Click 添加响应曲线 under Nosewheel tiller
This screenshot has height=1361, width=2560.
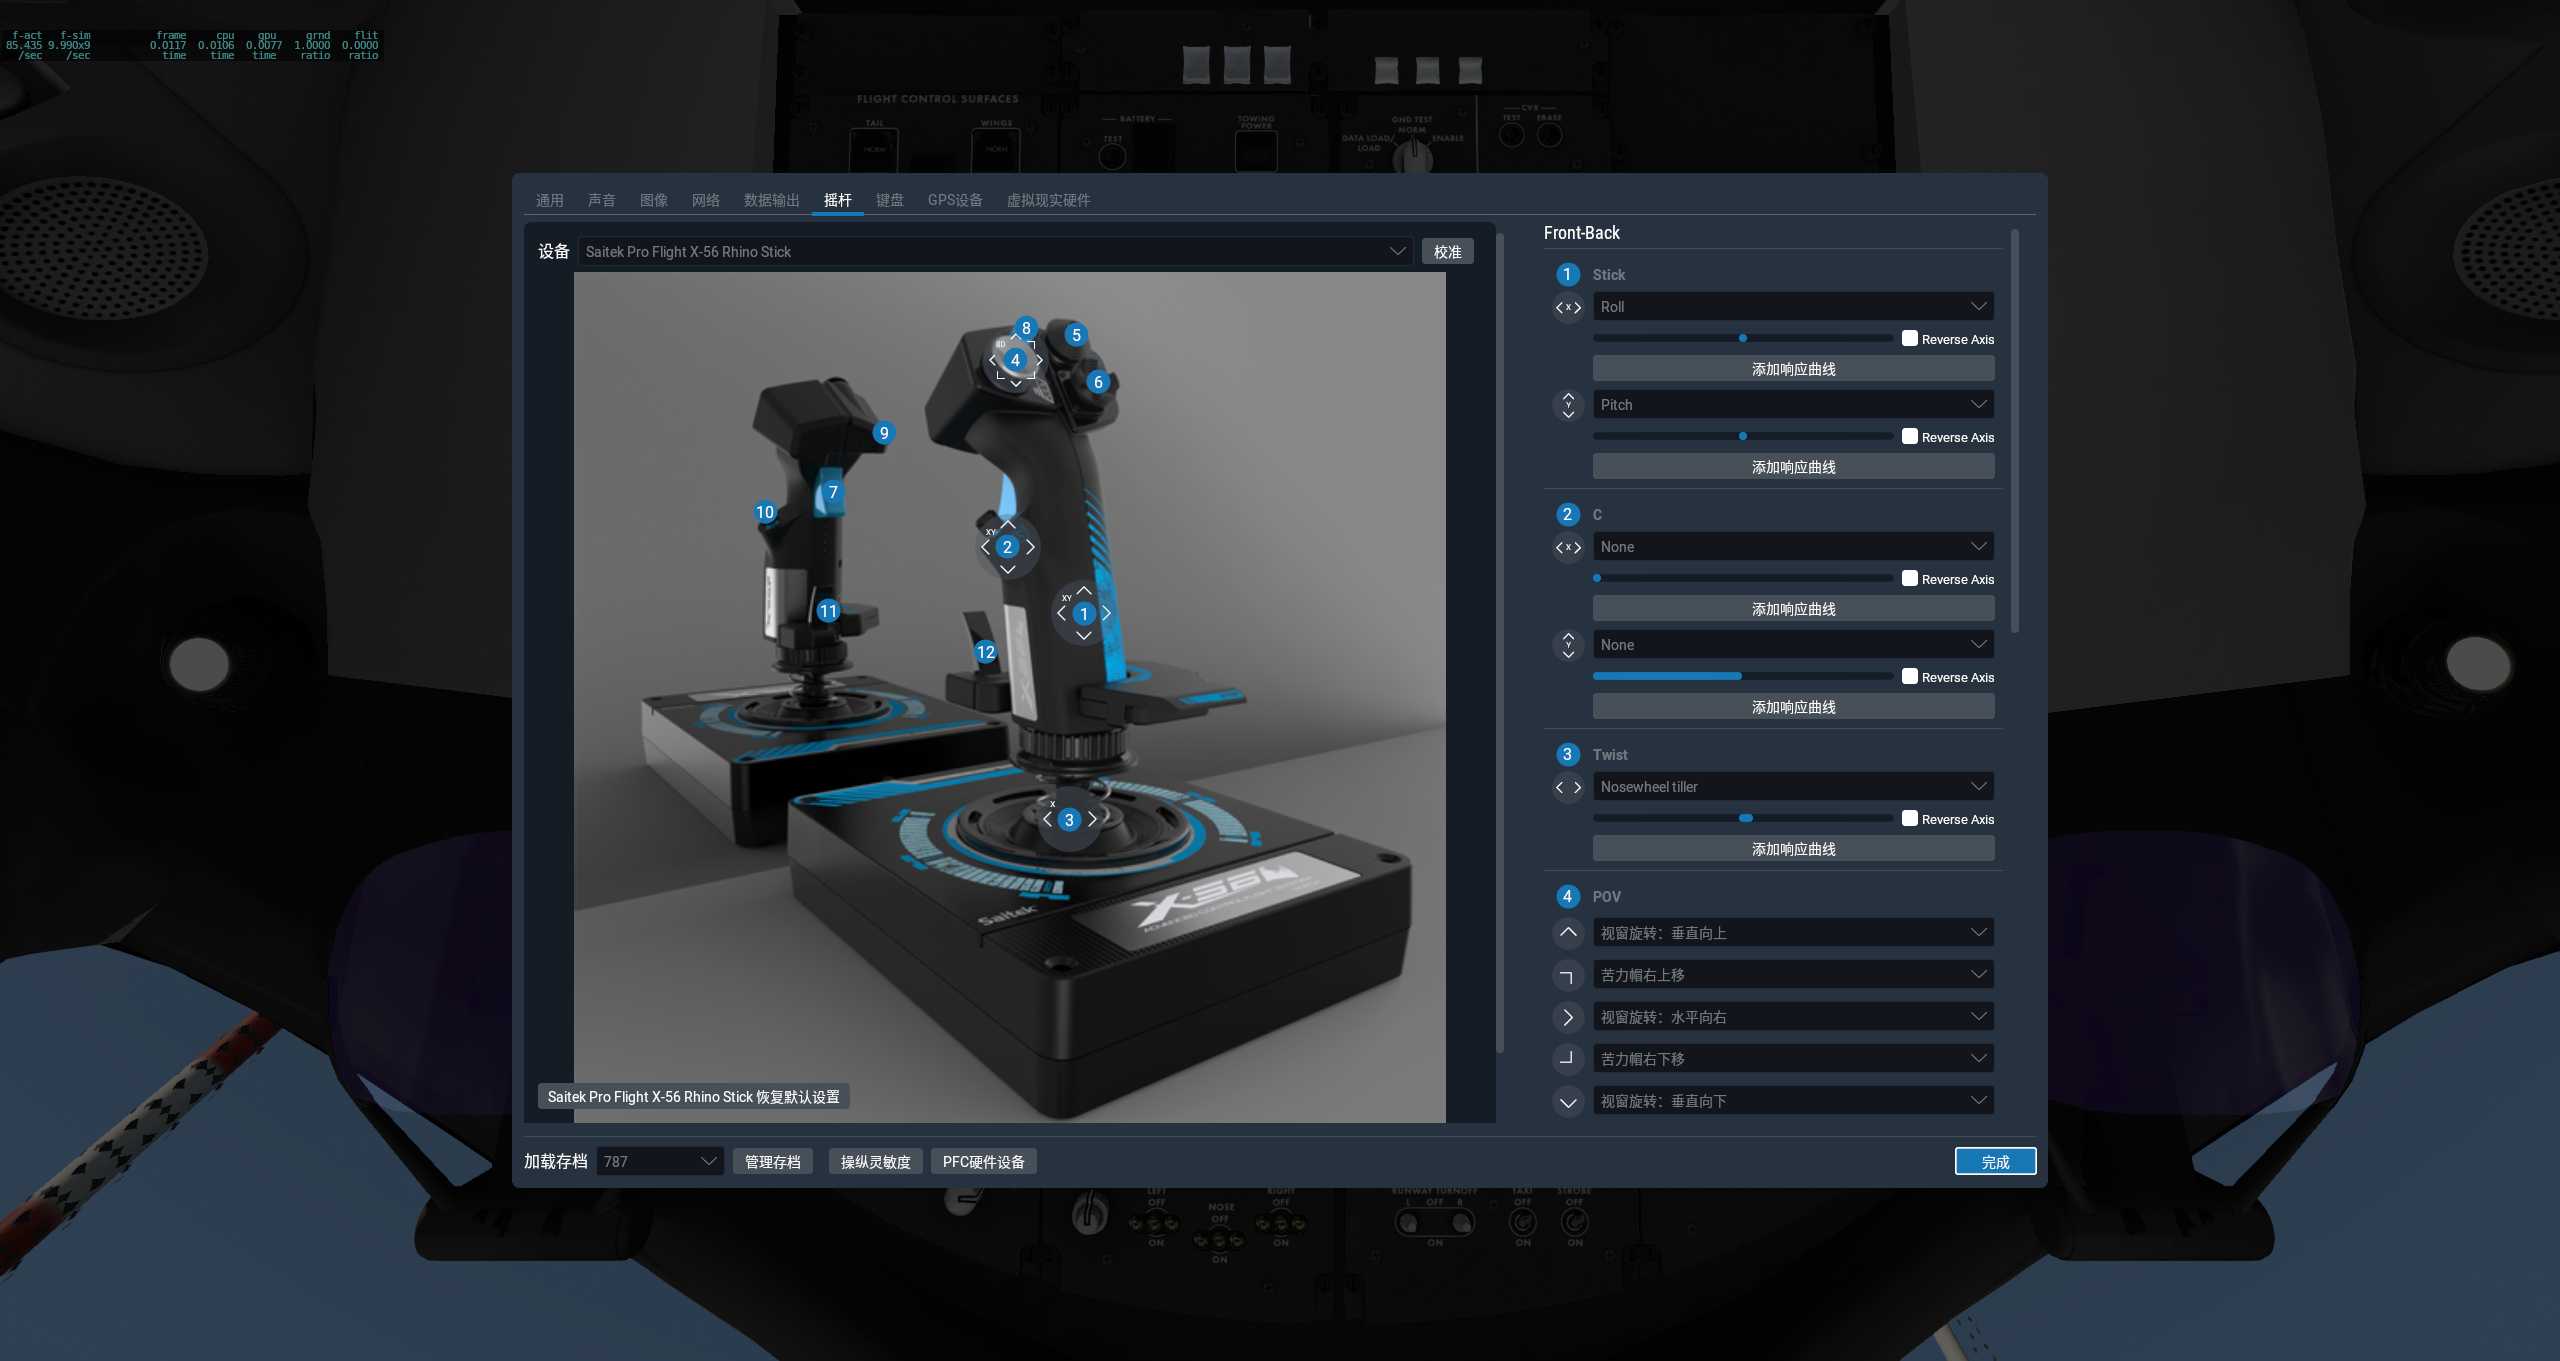[1793, 849]
